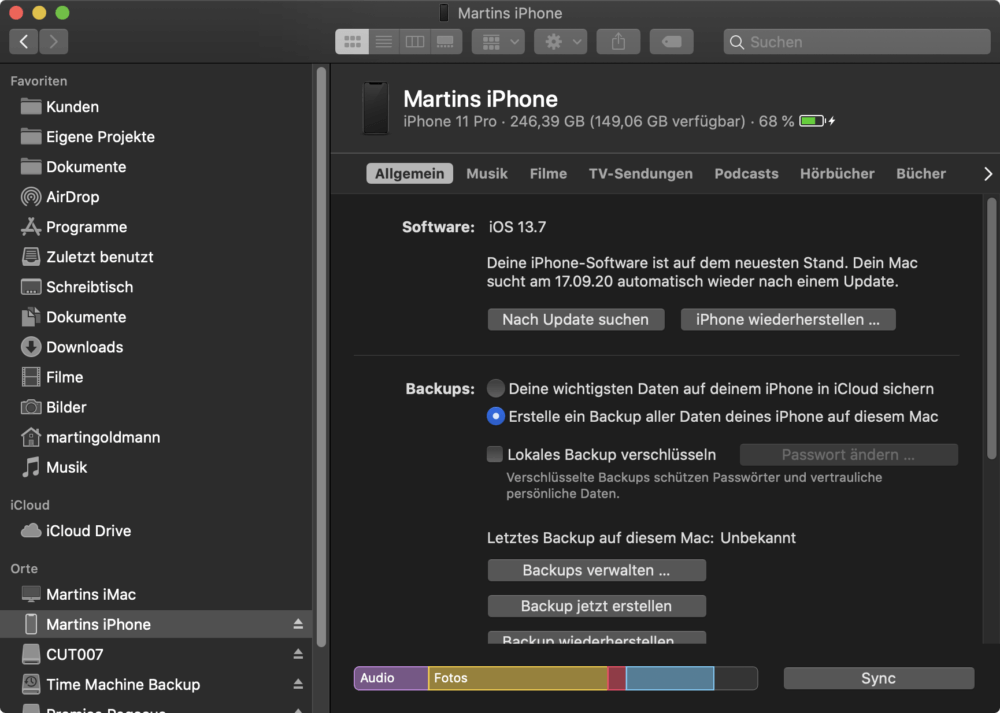Eject the CUT007 volume
This screenshot has width=1000, height=713.
click(x=298, y=654)
